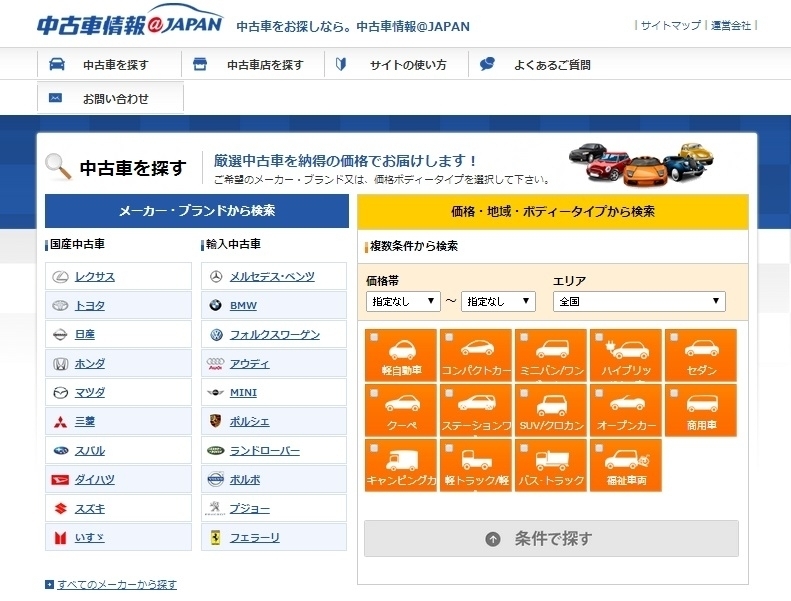Click the Porsche crest icon
Viewport: 791px width, 601px height.
coord(215,421)
